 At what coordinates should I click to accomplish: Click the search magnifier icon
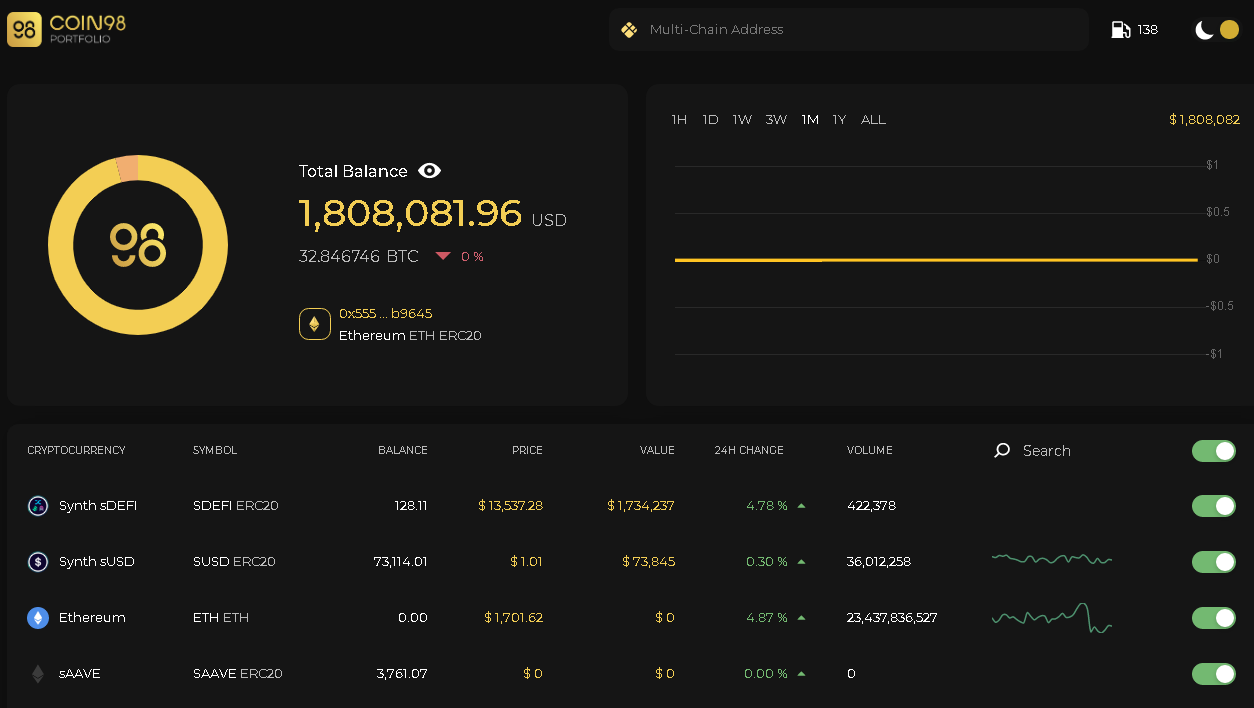(x=1002, y=451)
